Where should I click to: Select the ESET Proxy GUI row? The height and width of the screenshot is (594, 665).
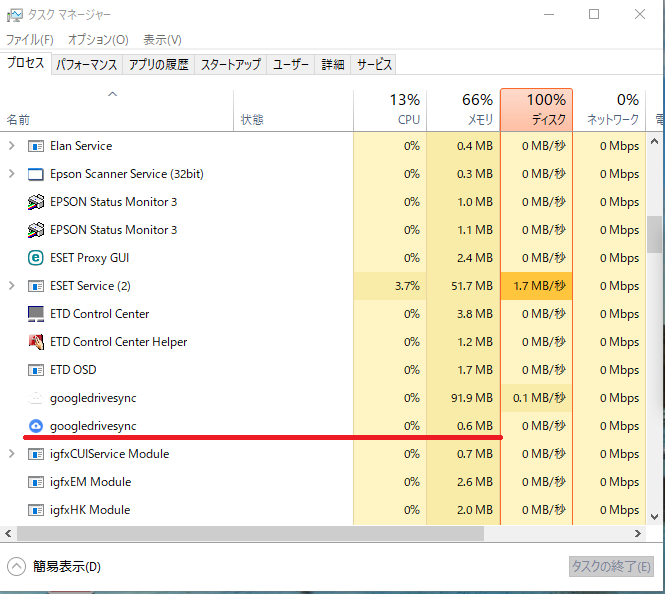[x=323, y=258]
